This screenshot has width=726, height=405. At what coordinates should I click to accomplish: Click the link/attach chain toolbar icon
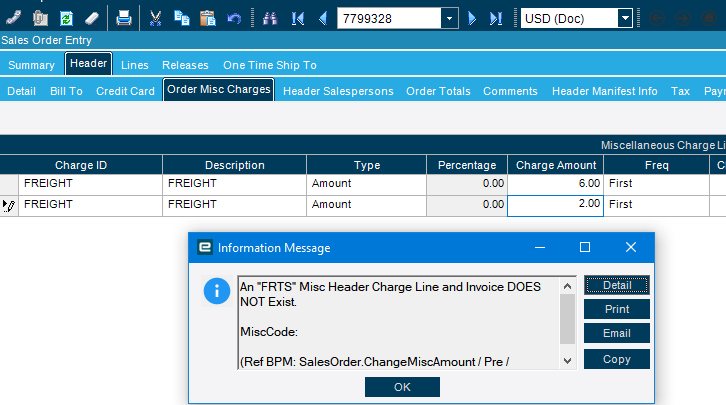(13, 19)
